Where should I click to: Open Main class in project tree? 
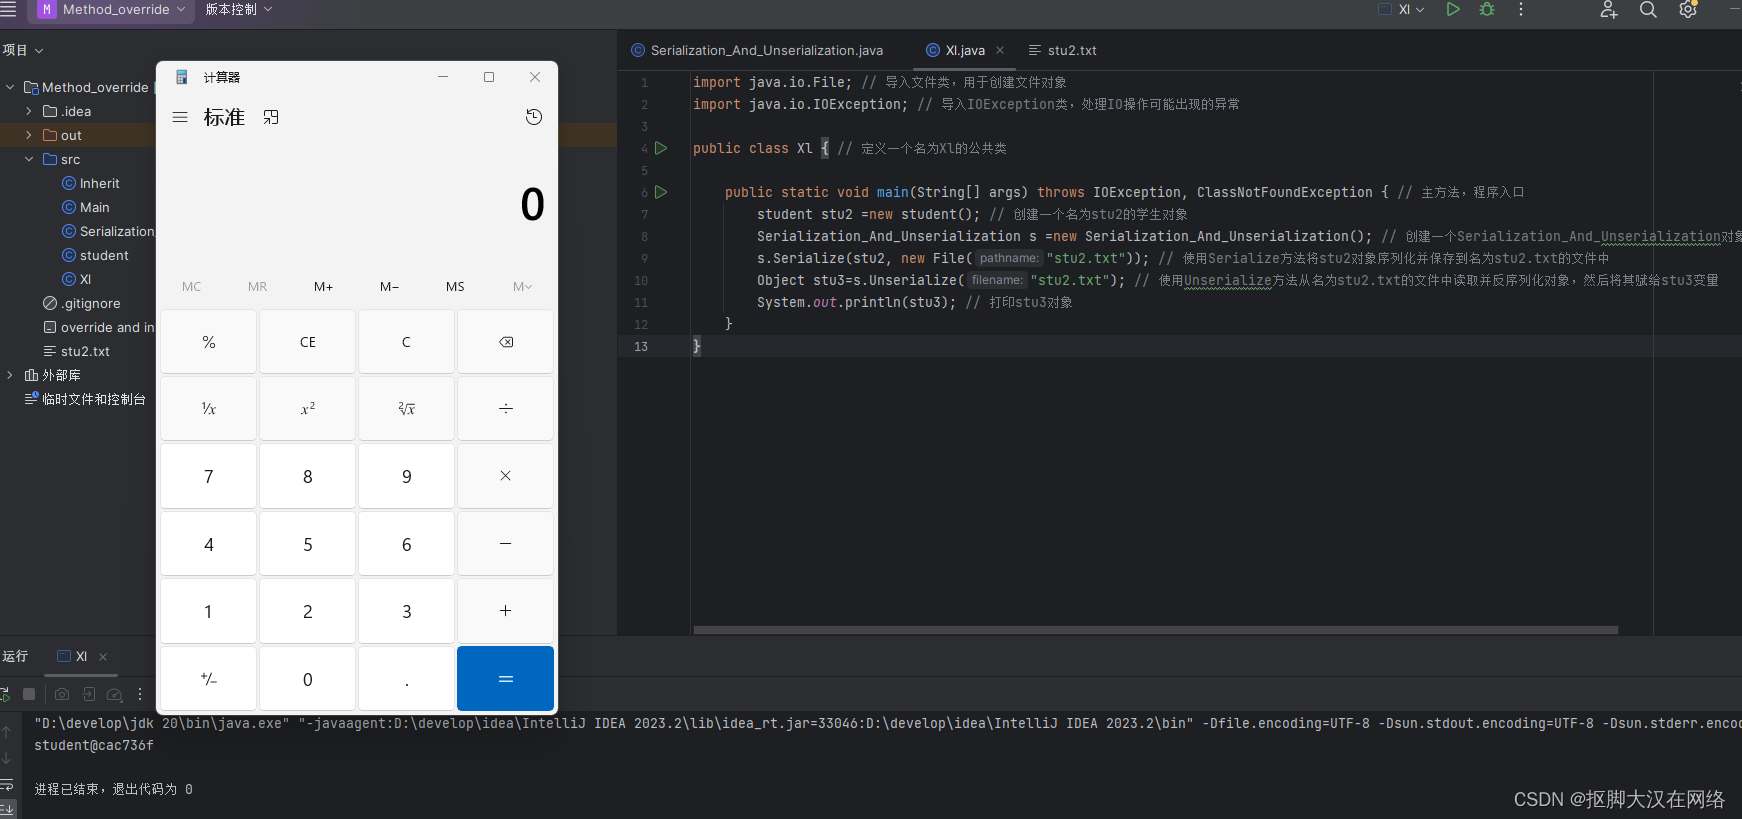click(x=86, y=207)
